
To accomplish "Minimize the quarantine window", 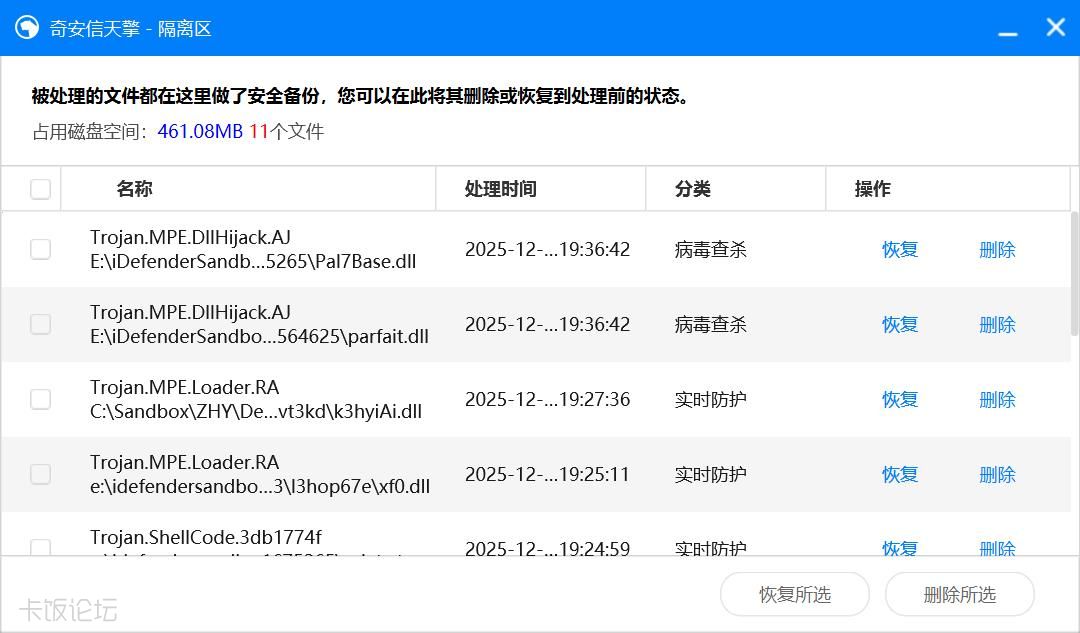I will pyautogui.click(x=1007, y=30).
